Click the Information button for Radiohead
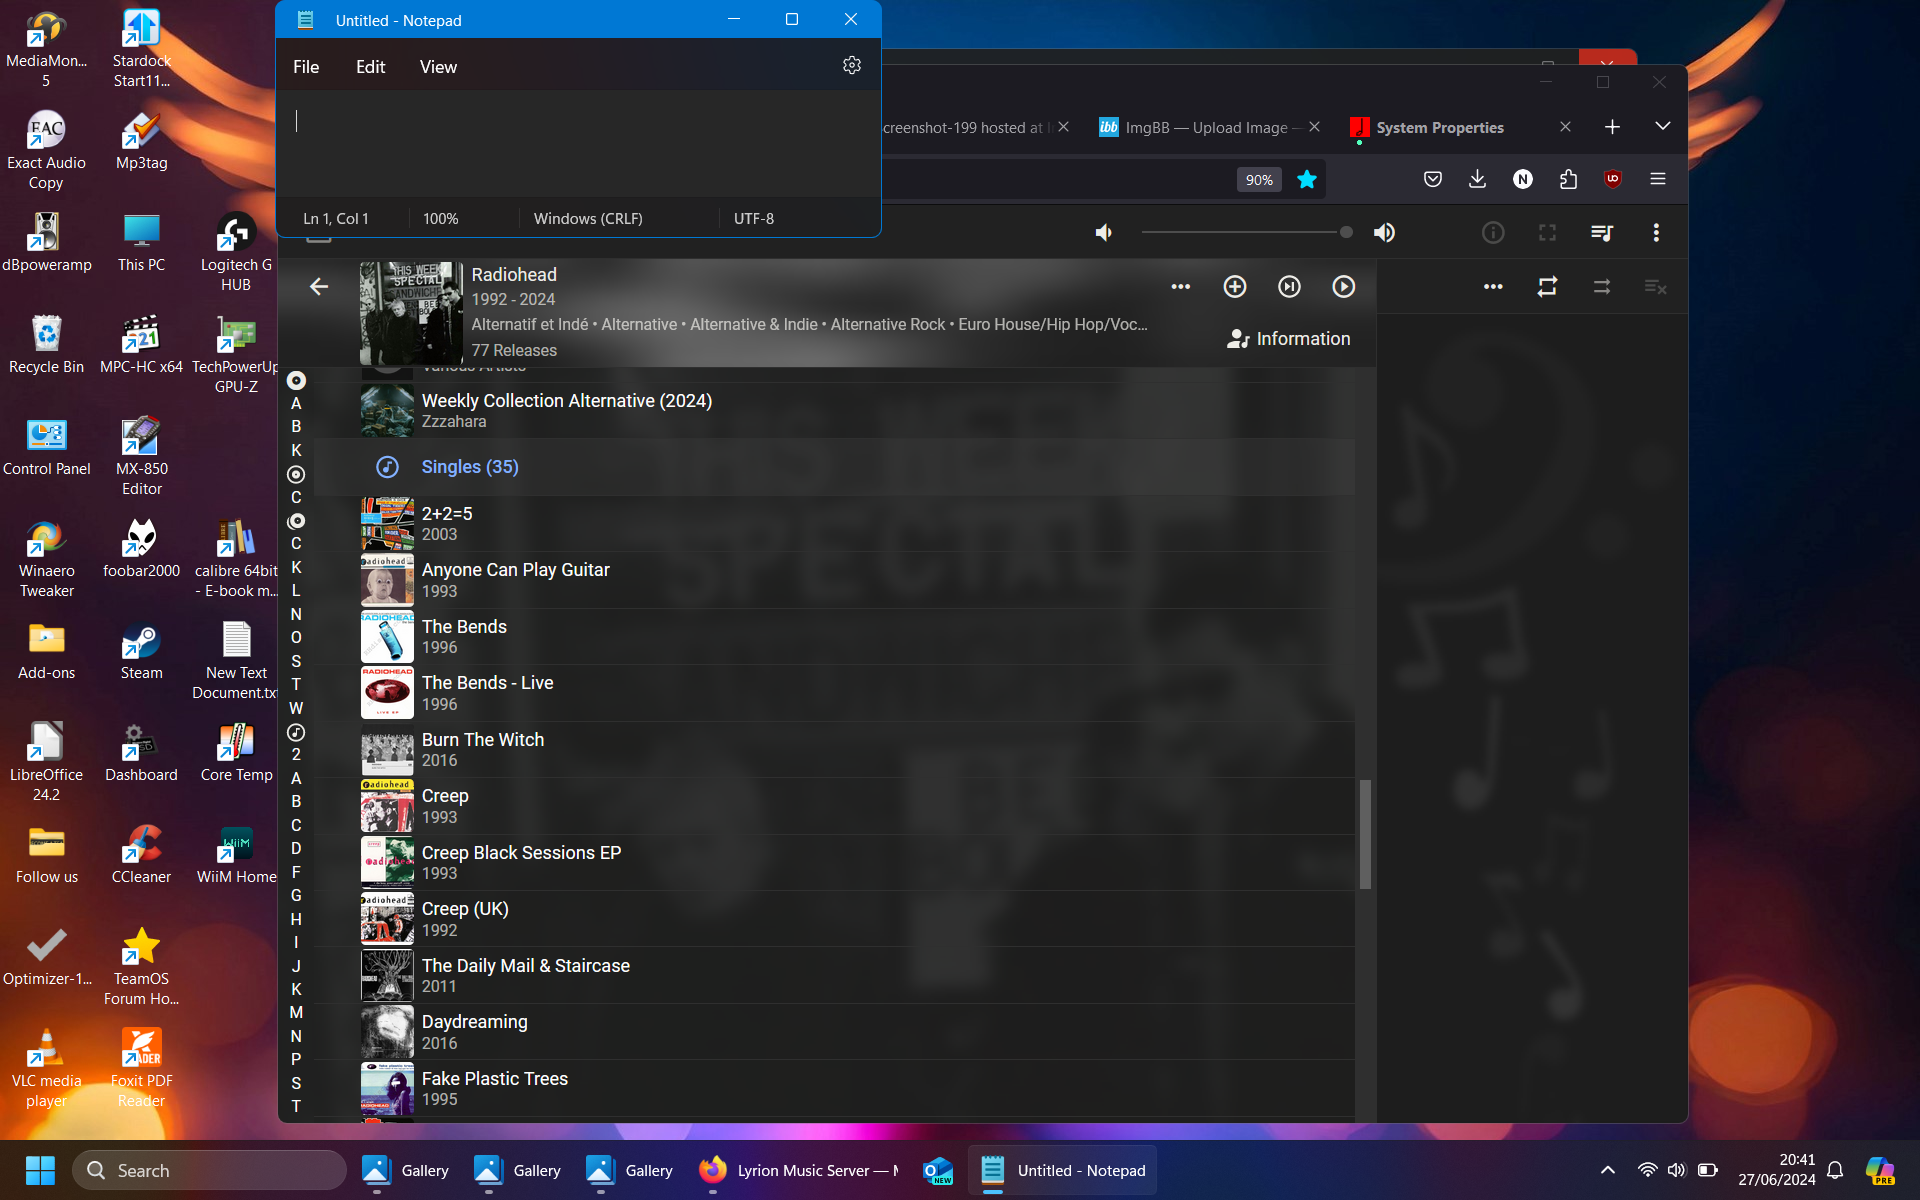 coord(1288,339)
